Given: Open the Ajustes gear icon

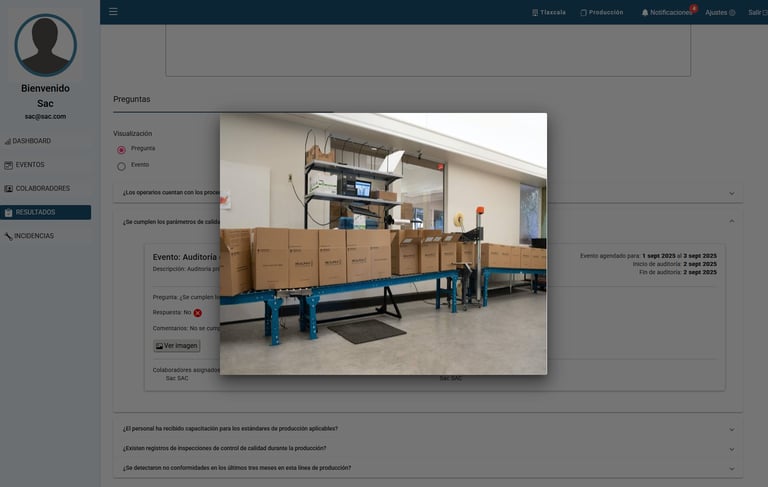Looking at the screenshot, I should (732, 13).
